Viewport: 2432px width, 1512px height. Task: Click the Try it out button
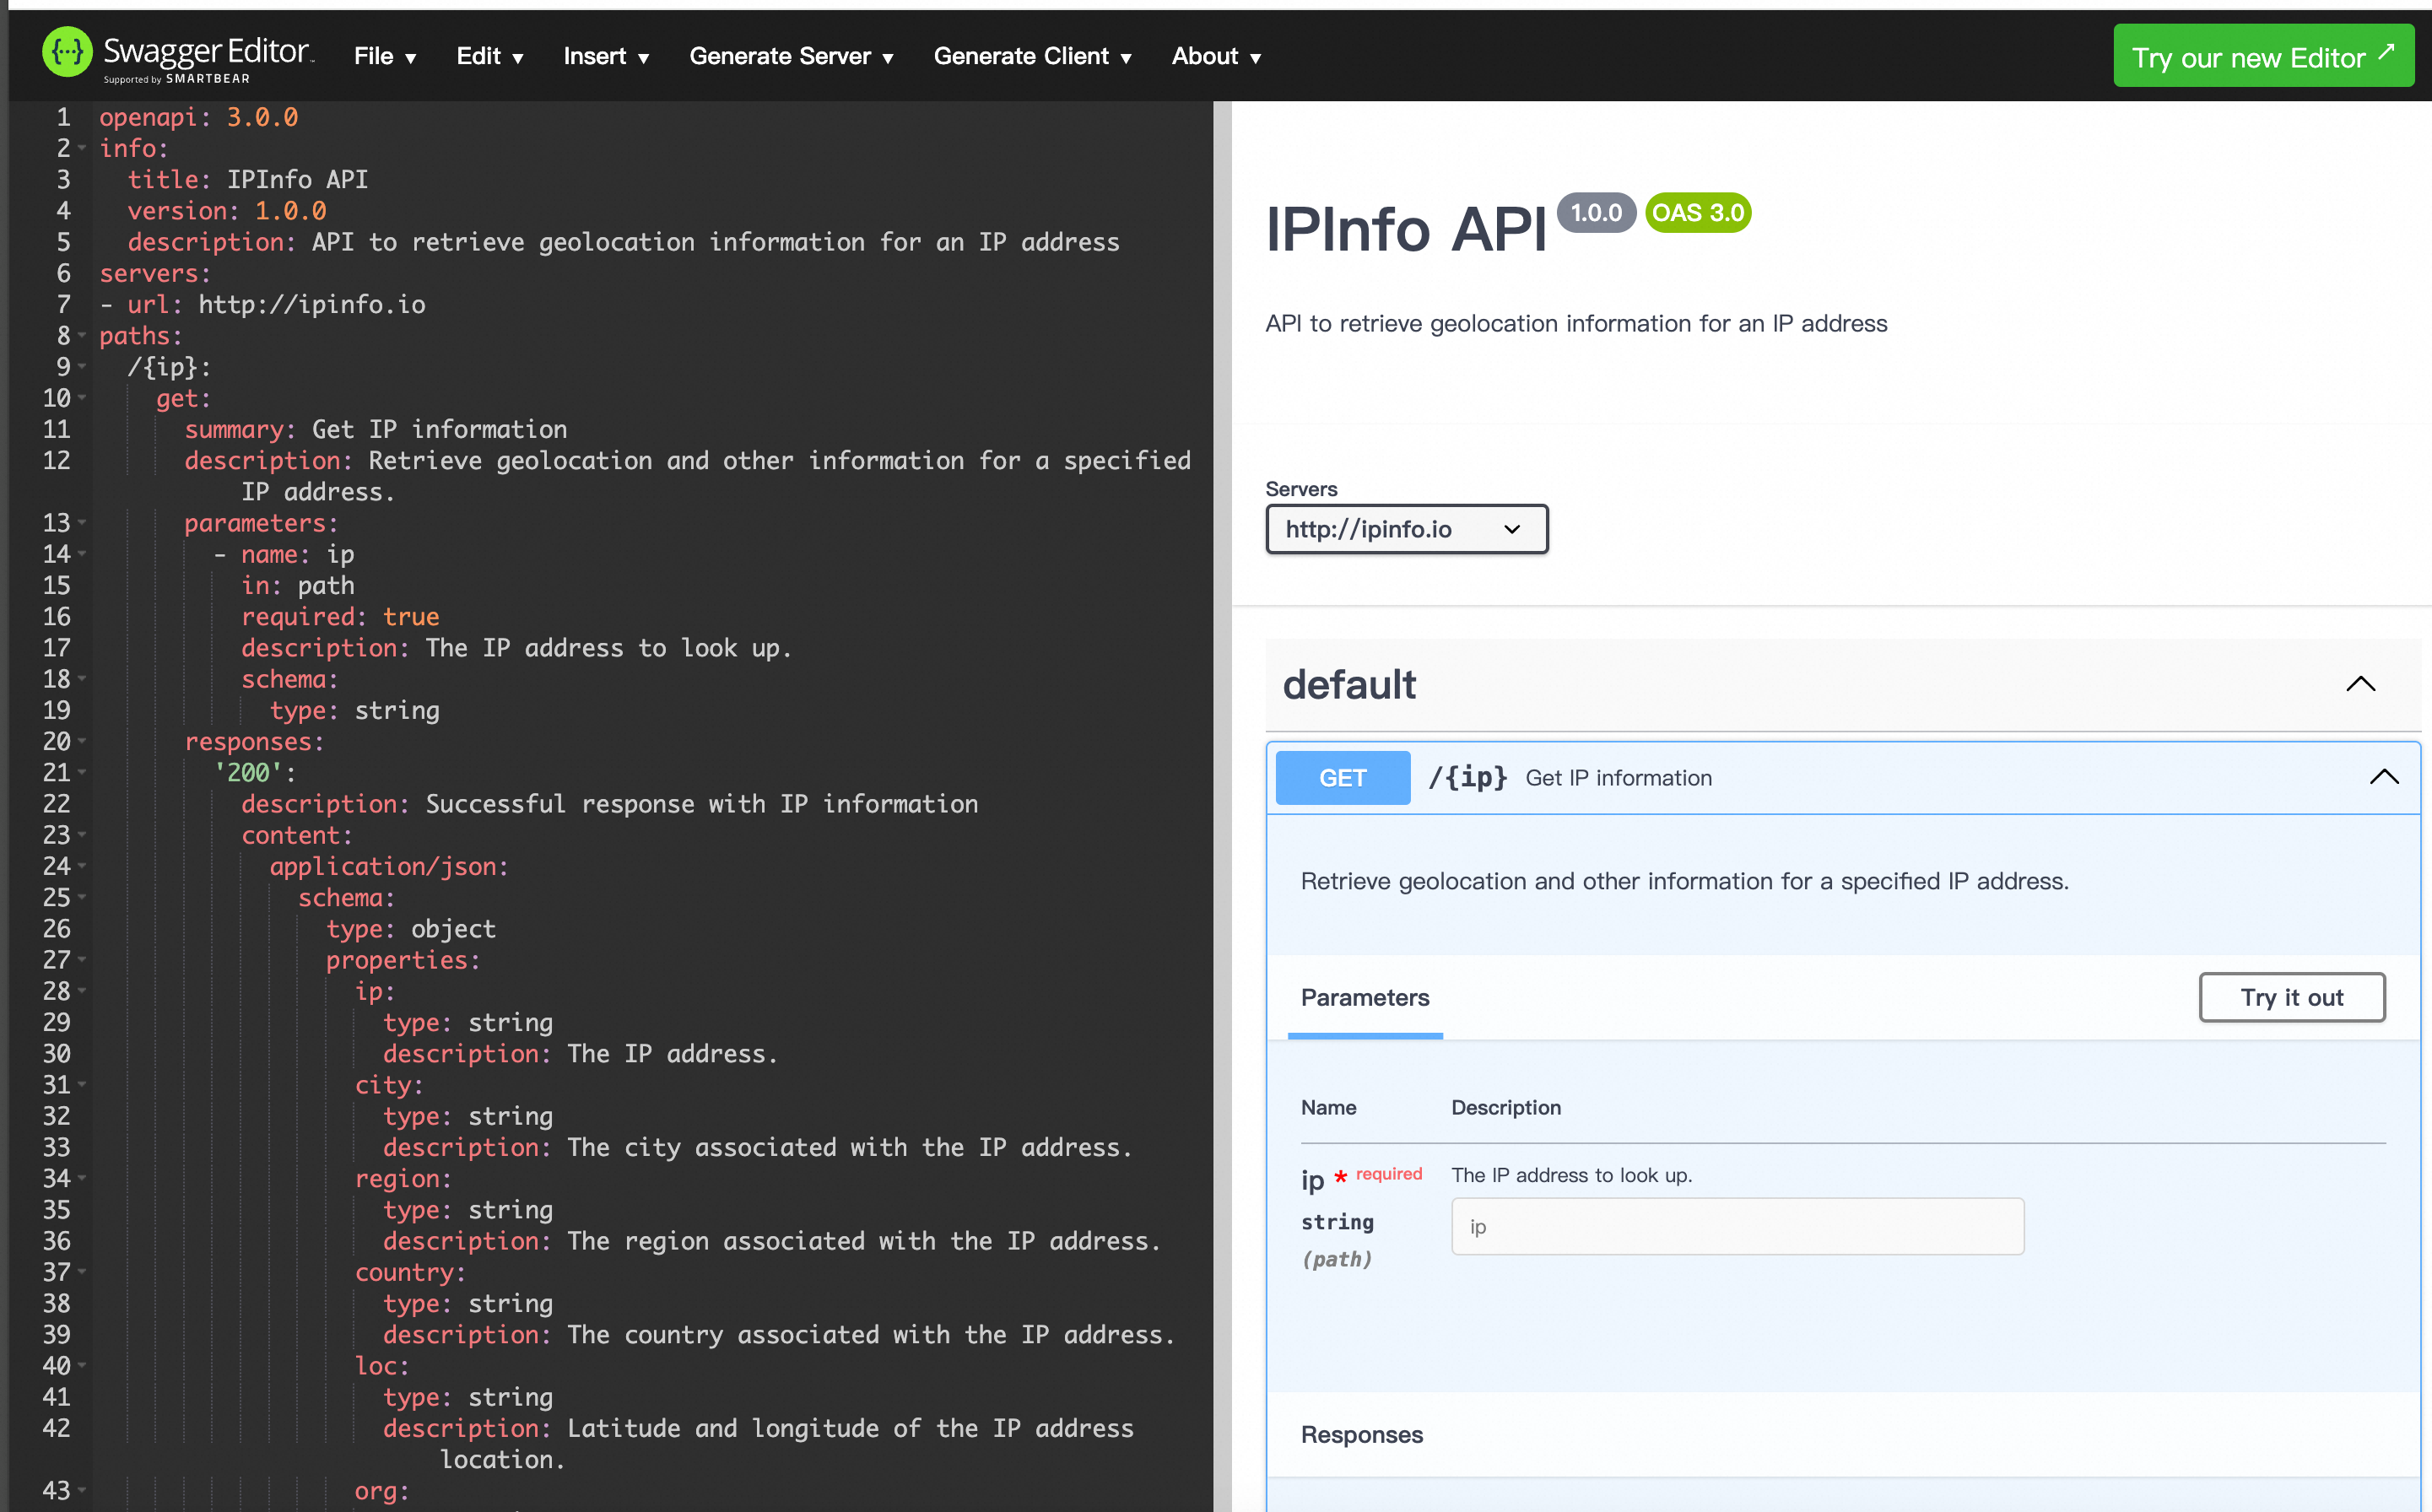point(2291,997)
